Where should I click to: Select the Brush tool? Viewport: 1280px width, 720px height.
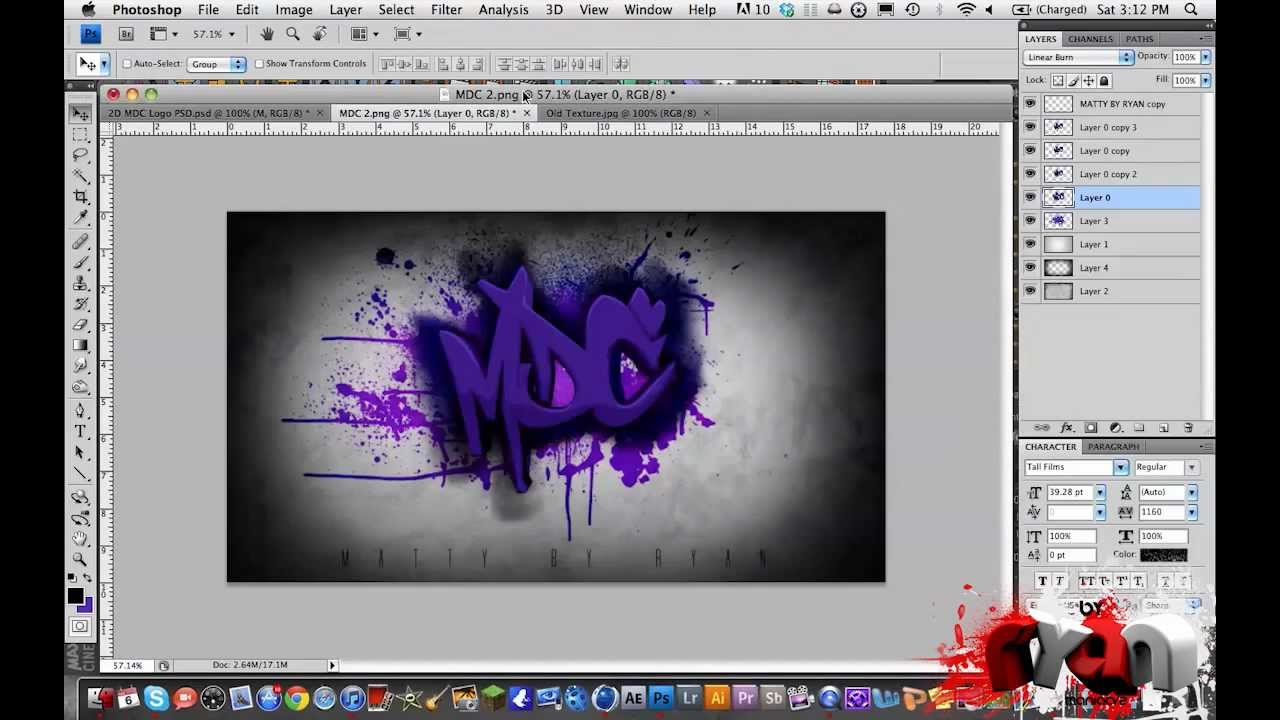(x=80, y=263)
